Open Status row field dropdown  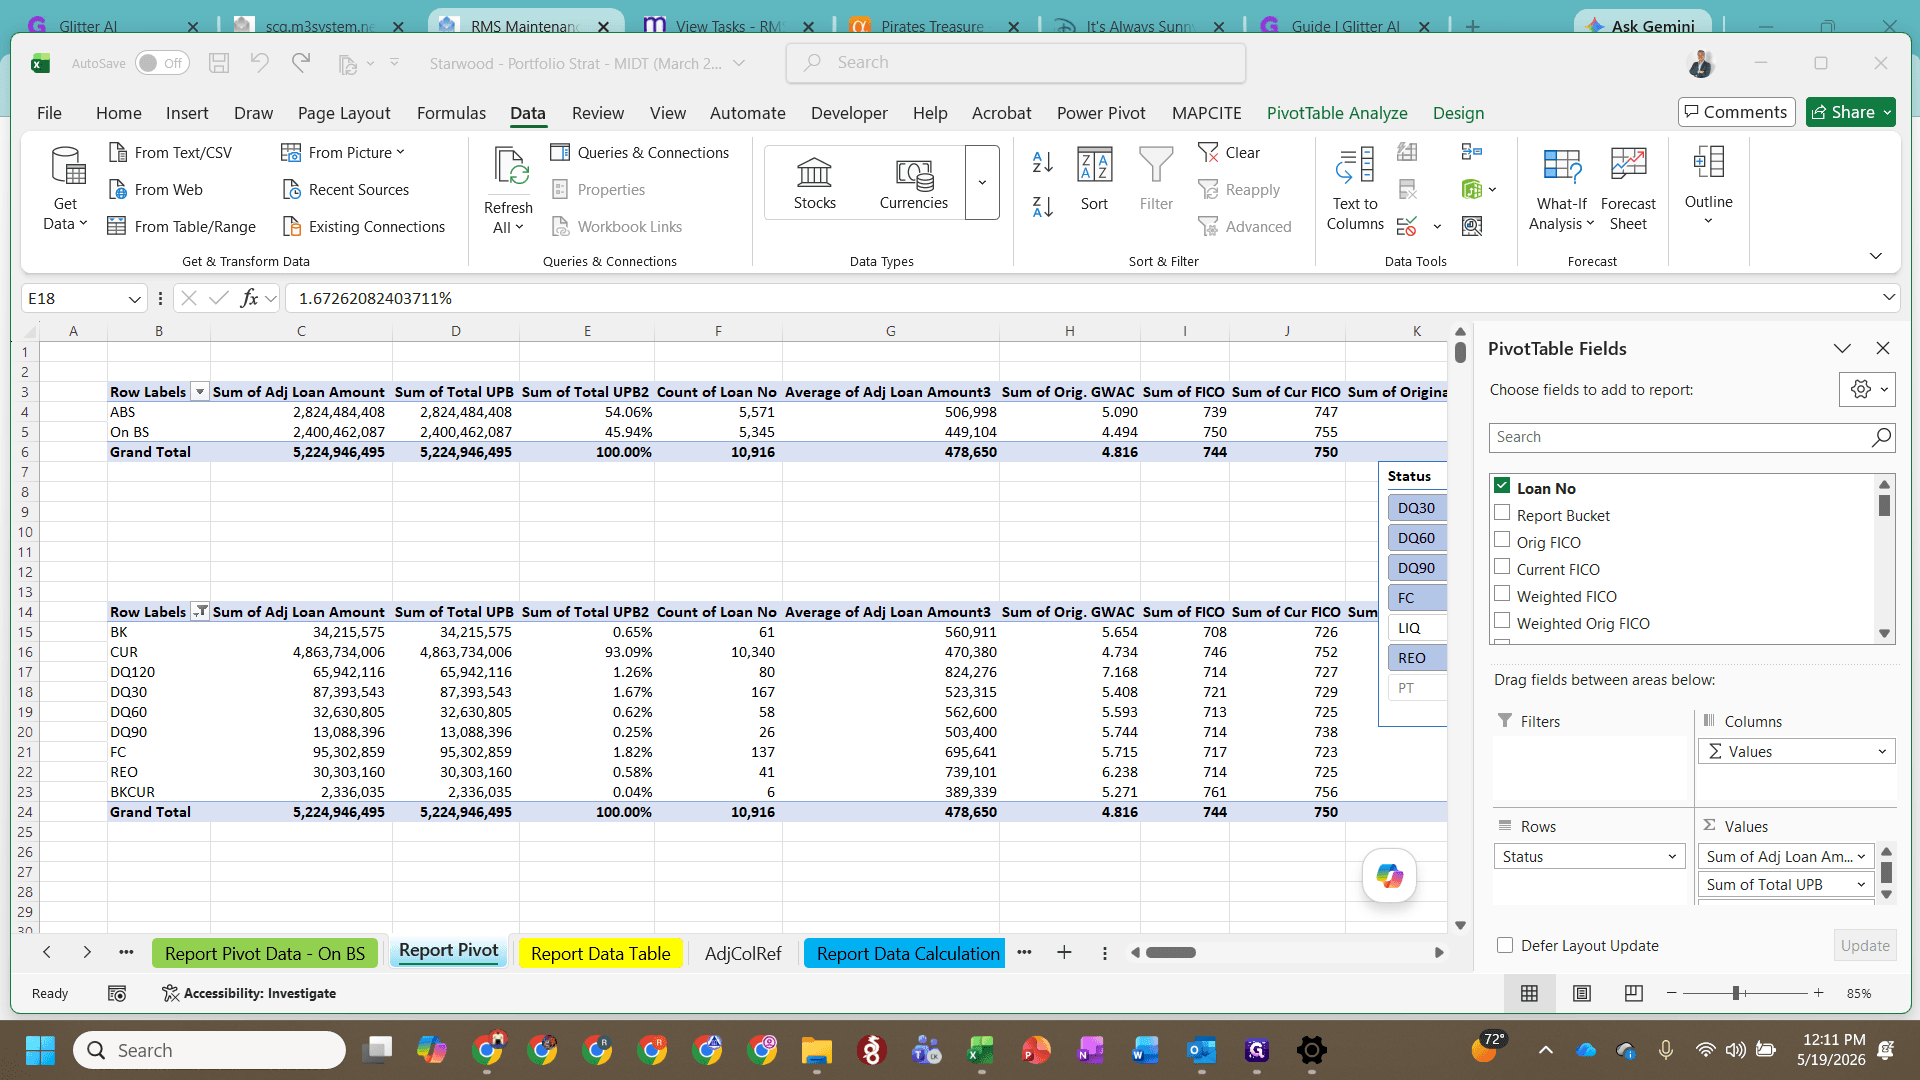click(x=1672, y=857)
